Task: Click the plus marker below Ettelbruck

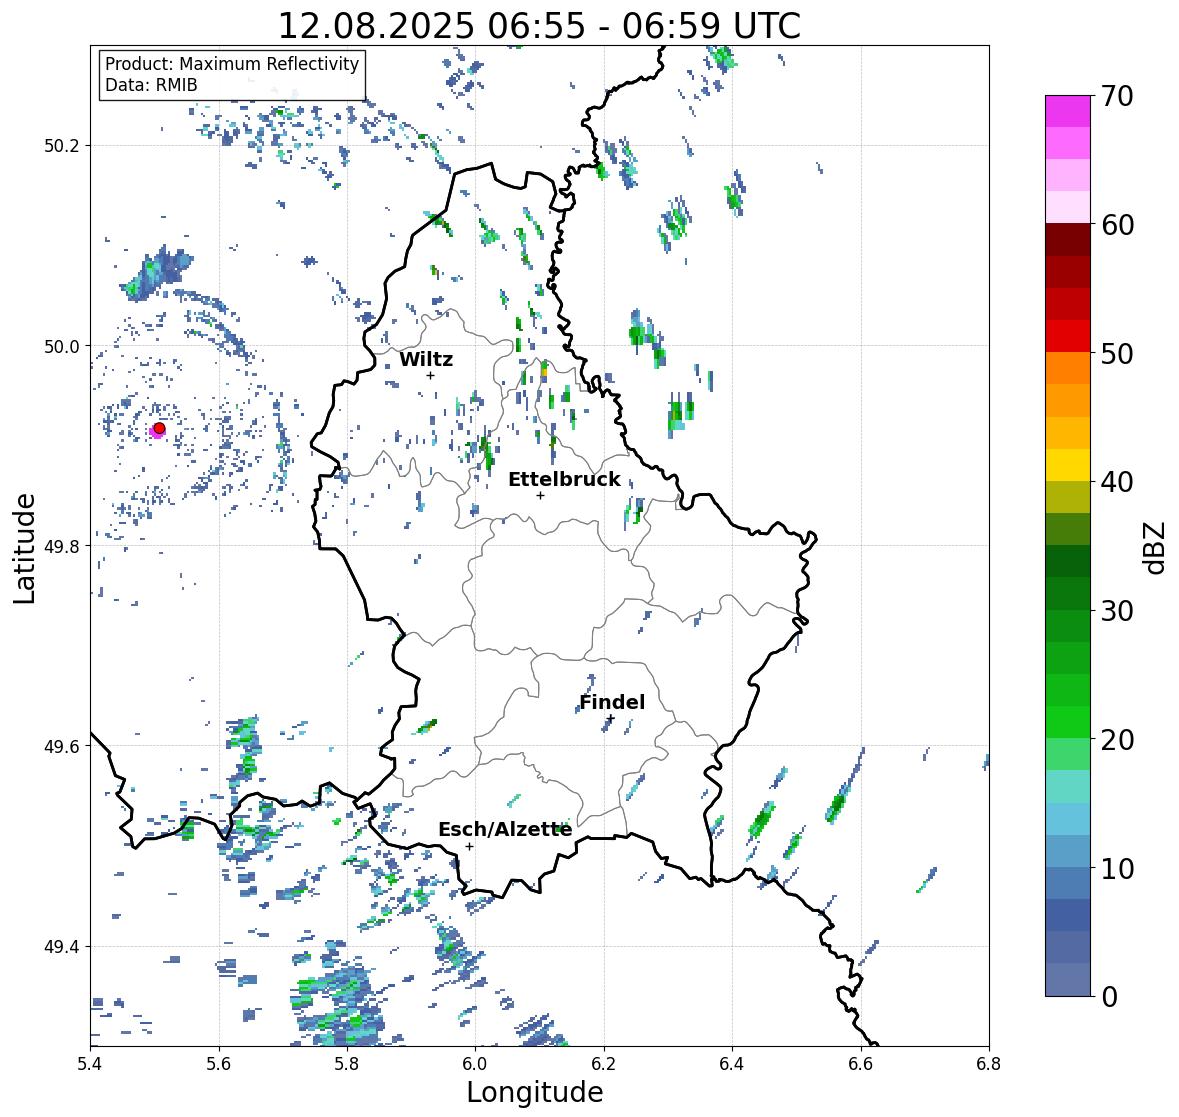Action: click(540, 495)
